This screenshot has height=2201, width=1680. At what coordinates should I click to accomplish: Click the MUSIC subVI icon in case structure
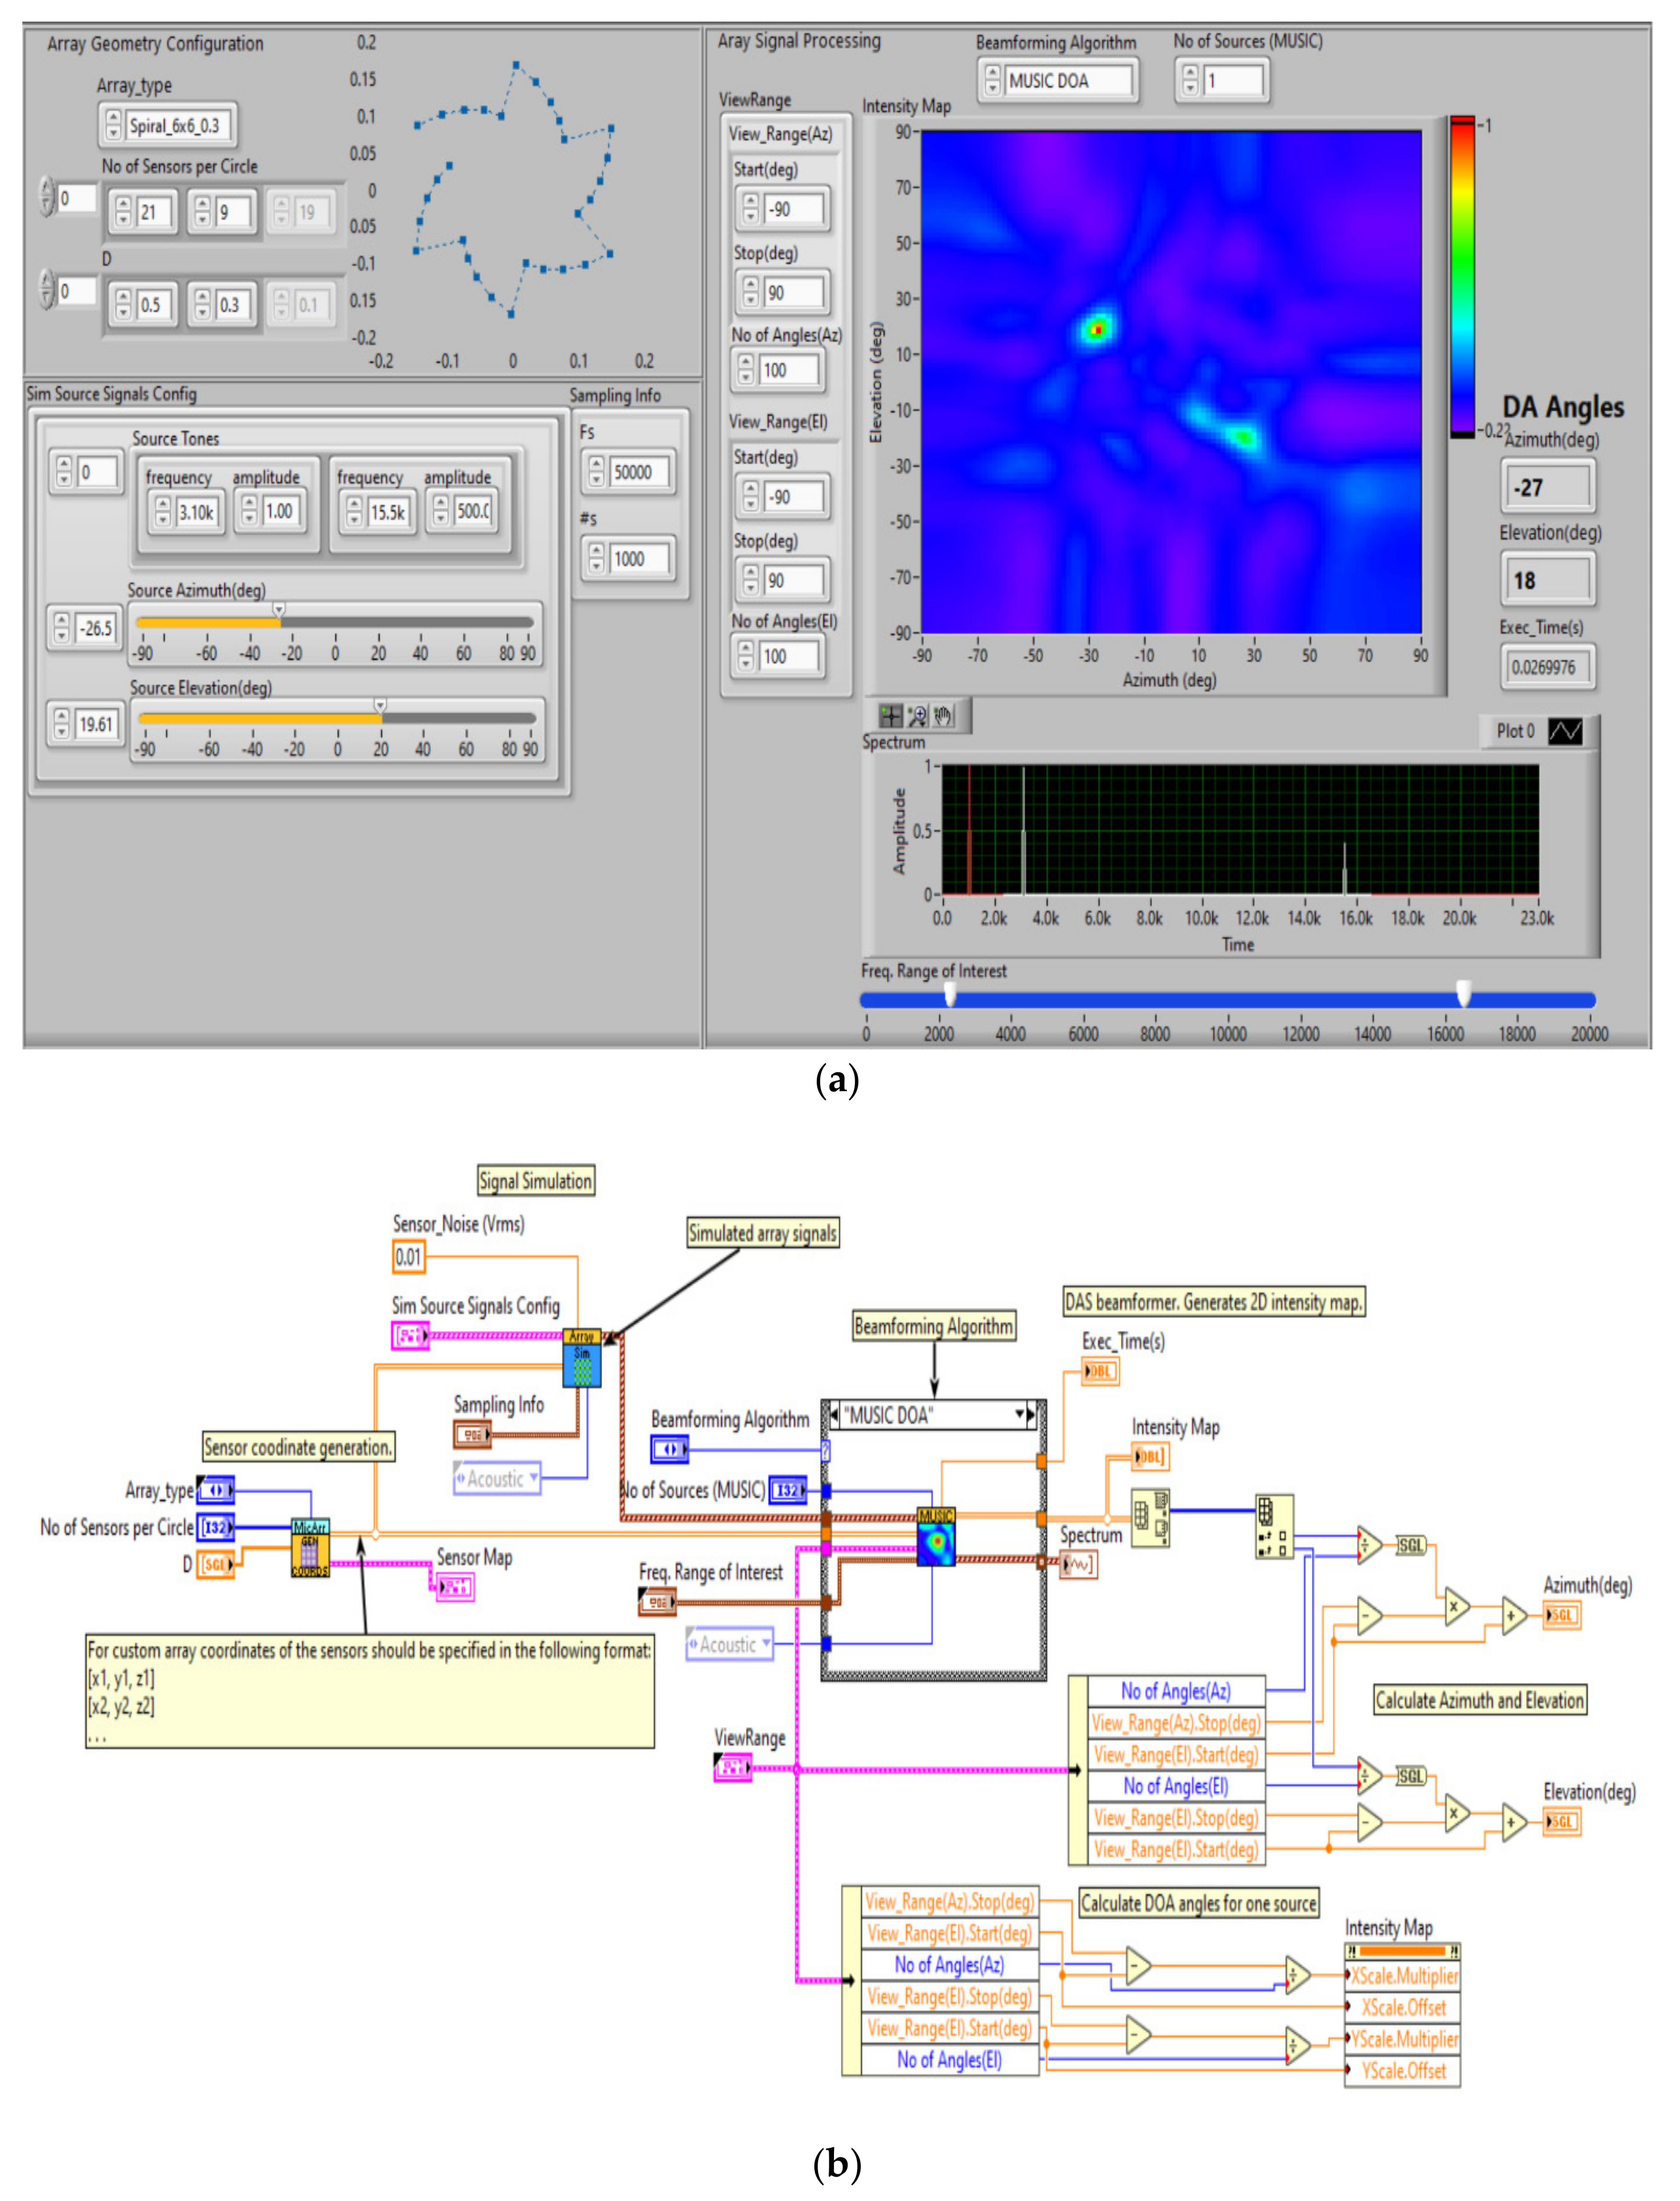click(935, 1537)
